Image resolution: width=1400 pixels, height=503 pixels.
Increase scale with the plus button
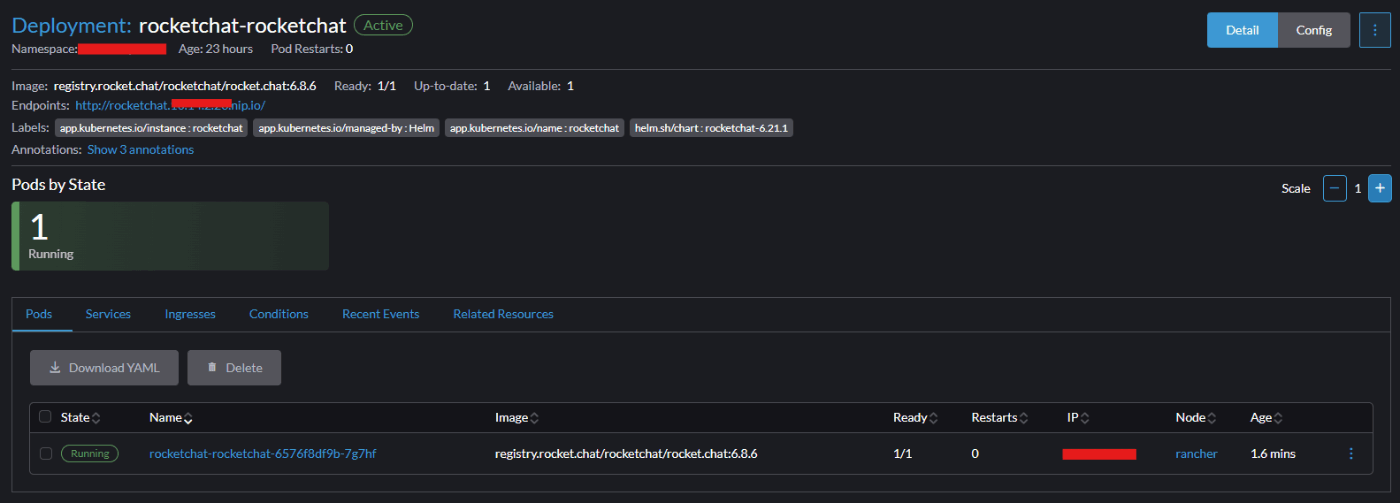click(1380, 188)
